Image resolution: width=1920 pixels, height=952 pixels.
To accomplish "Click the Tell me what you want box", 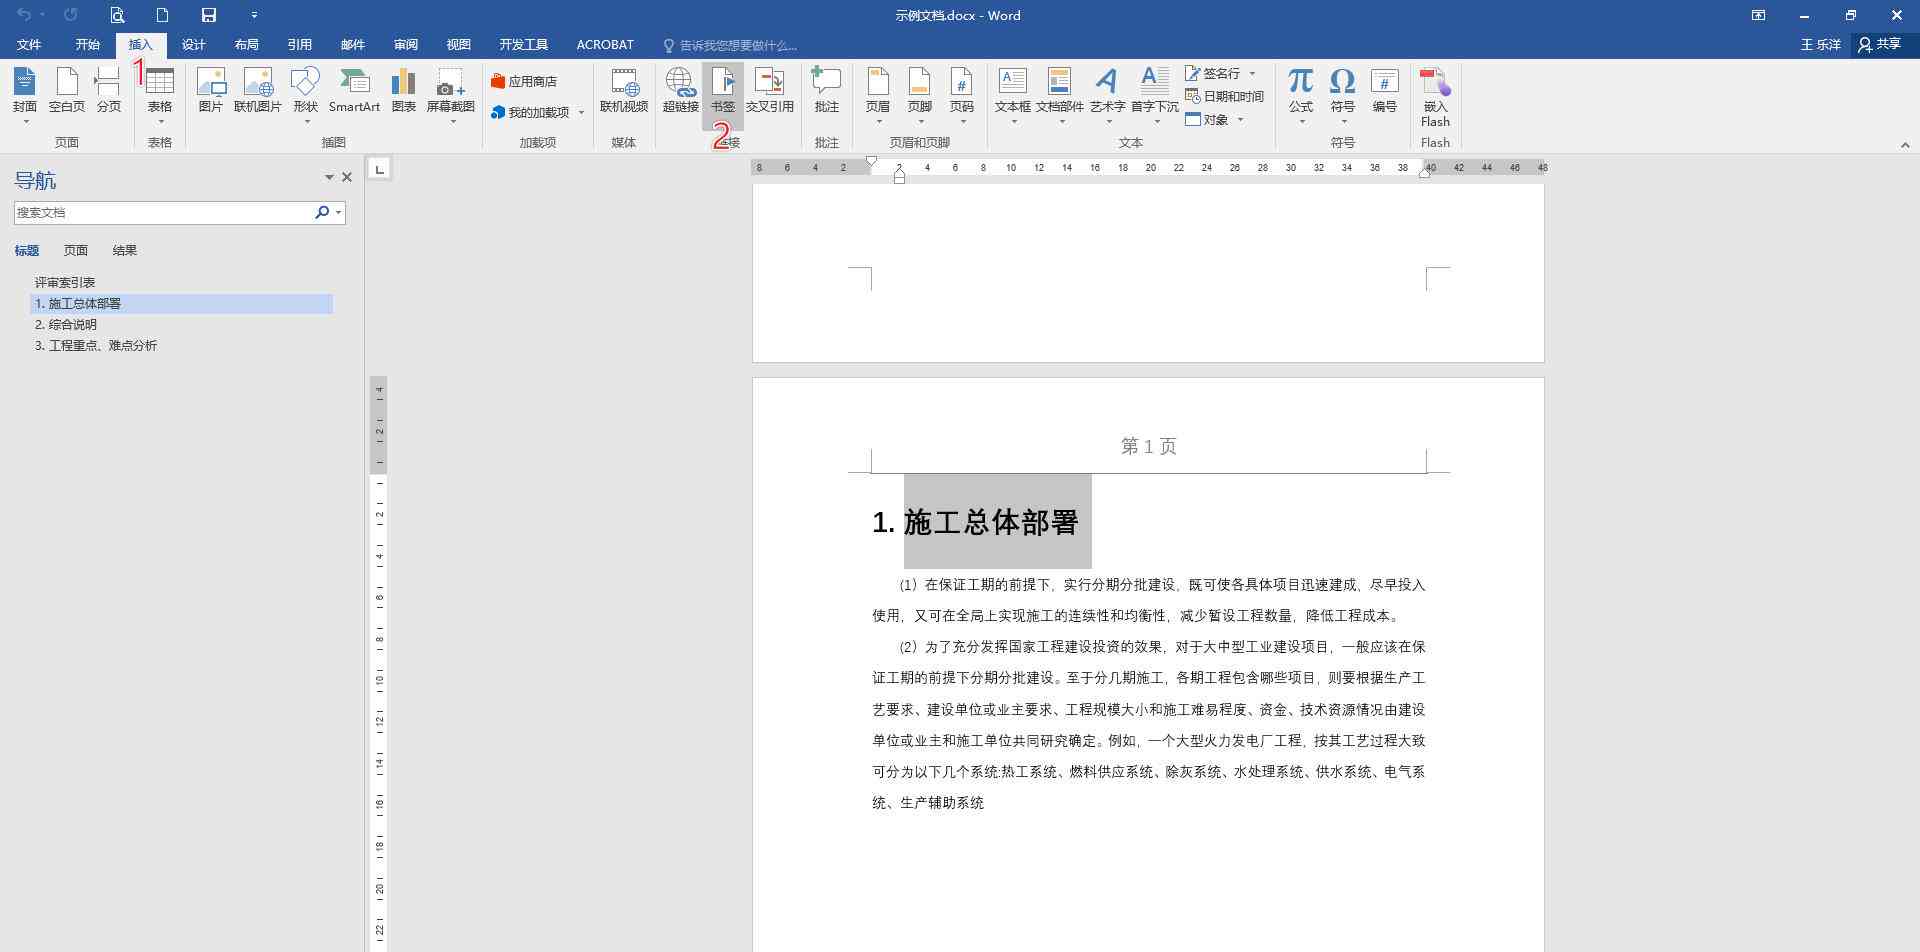I will tap(730, 45).
